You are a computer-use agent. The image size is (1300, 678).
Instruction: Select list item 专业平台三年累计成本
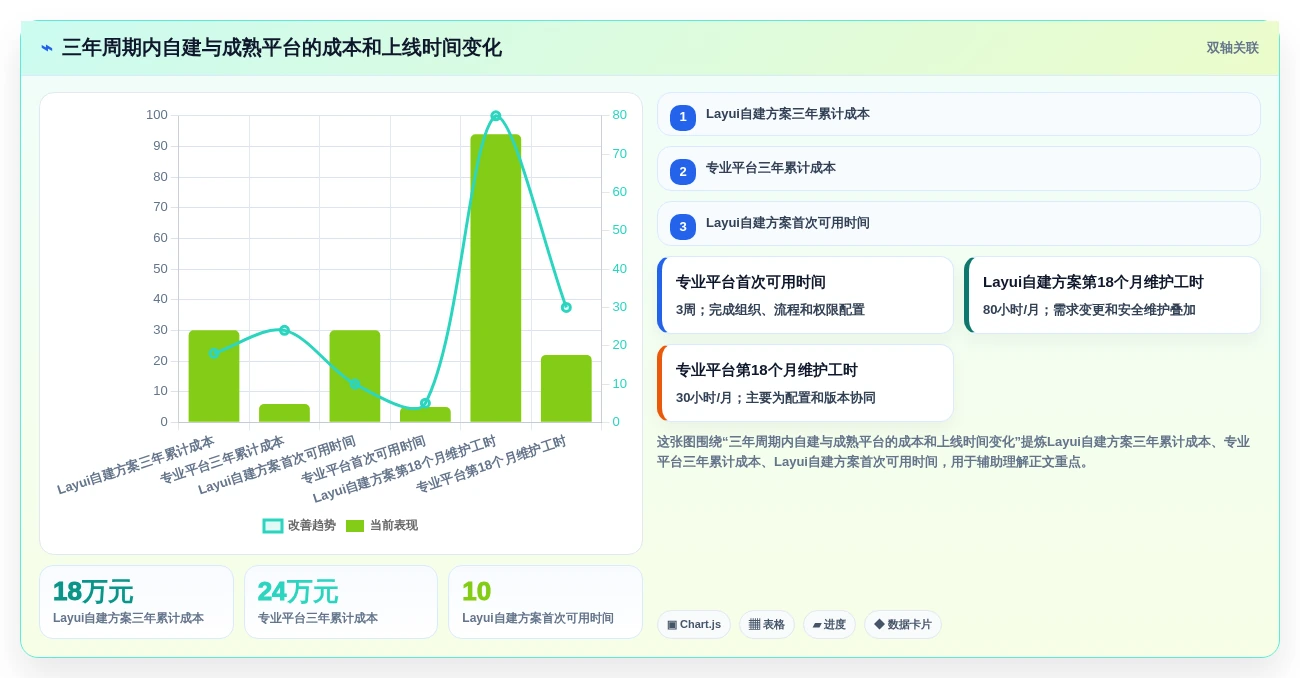[x=959, y=169]
